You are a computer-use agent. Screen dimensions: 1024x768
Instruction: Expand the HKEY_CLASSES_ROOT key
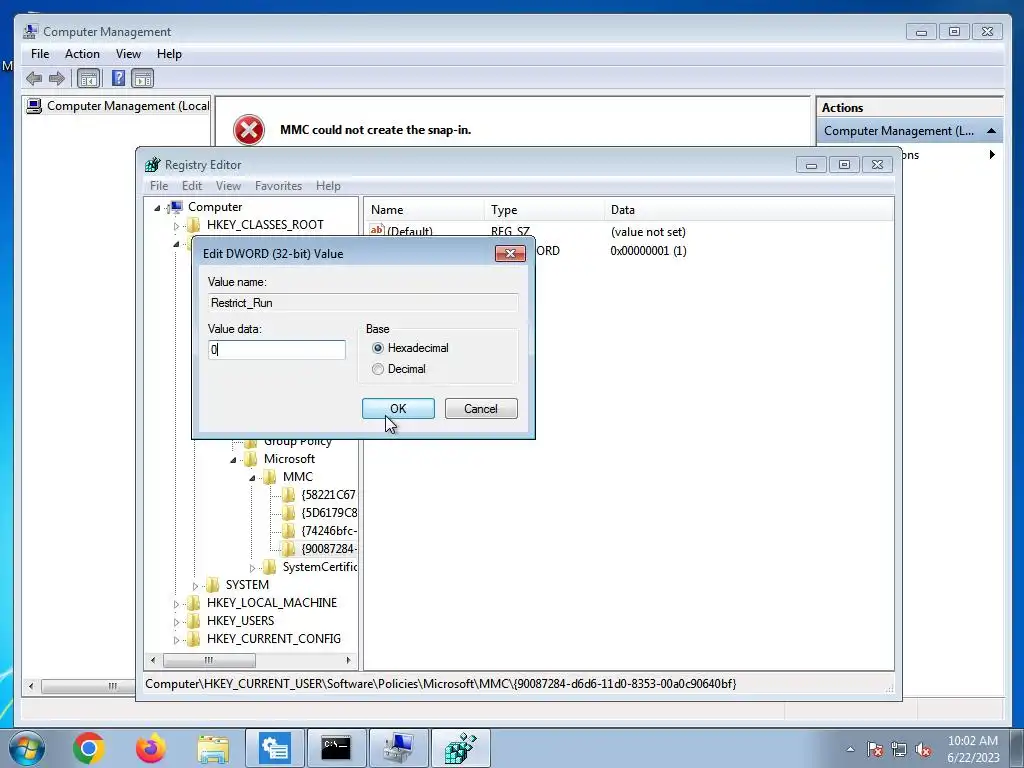[176, 226]
